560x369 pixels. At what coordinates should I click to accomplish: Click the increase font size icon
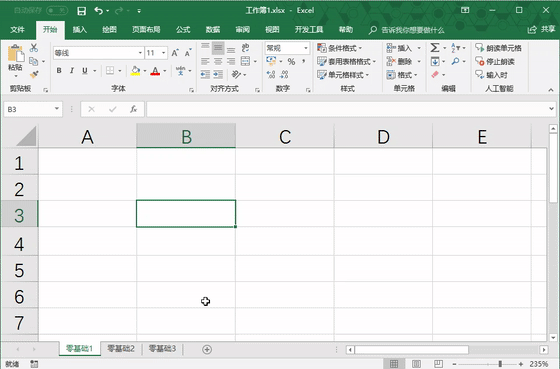(x=175, y=53)
